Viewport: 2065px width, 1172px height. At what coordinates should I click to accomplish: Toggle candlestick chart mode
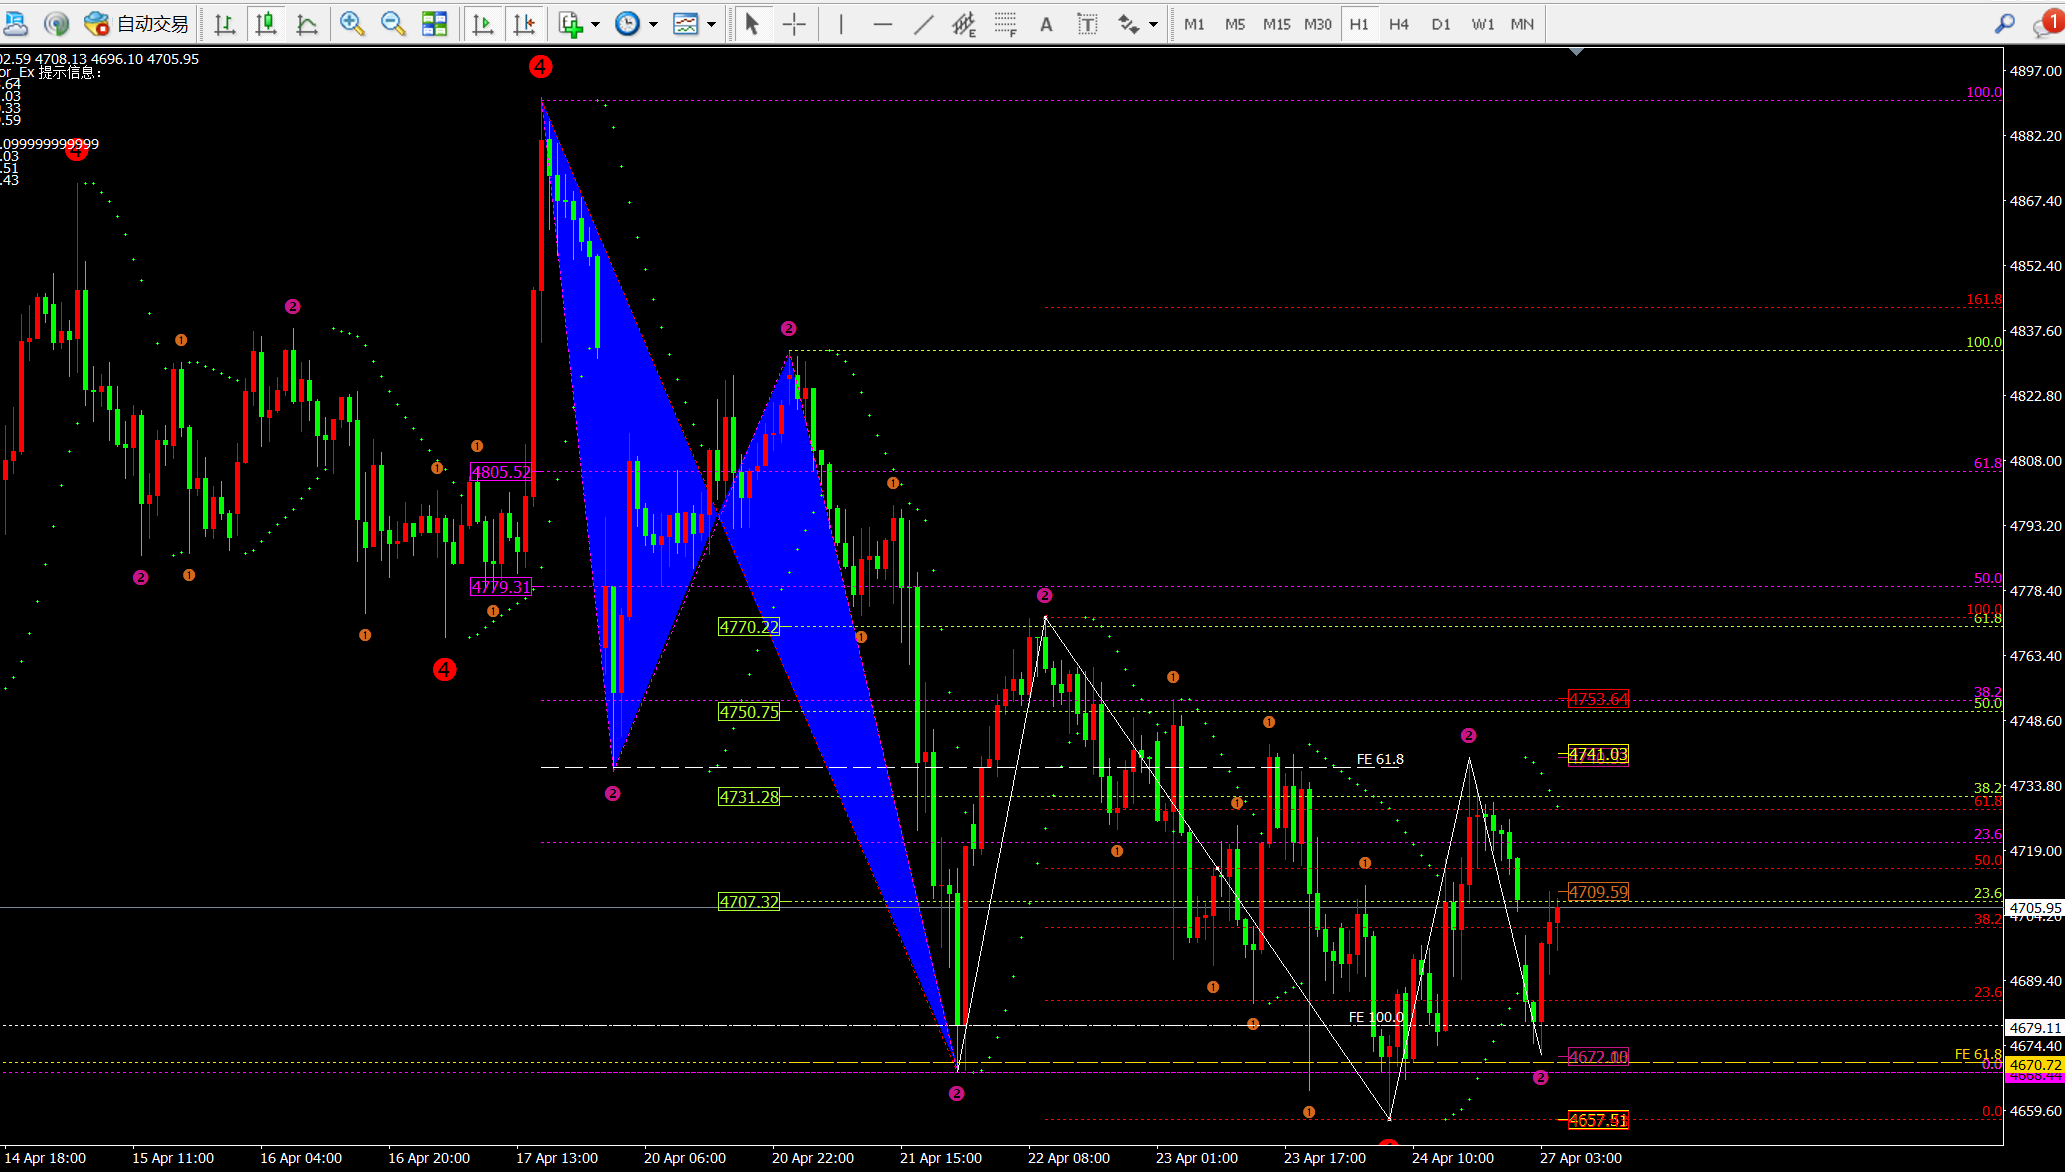[266, 24]
